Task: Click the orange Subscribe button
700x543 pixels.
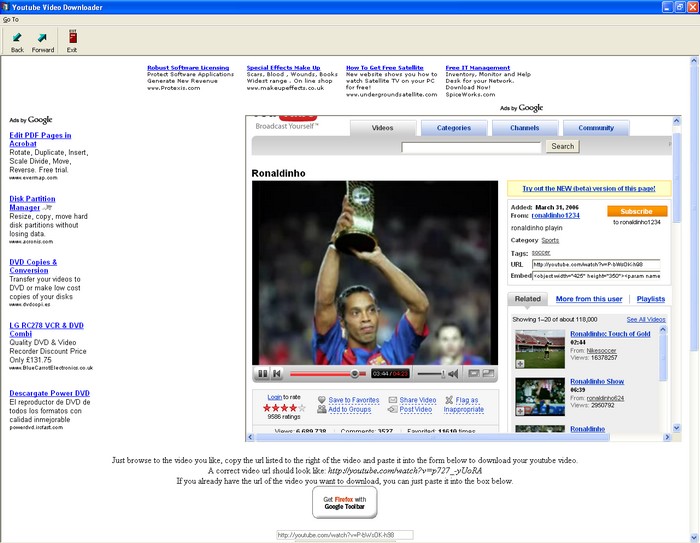Action: (637, 211)
